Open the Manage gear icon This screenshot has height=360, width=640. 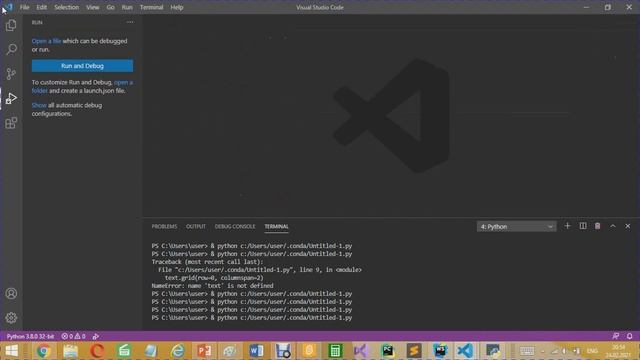click(x=11, y=318)
